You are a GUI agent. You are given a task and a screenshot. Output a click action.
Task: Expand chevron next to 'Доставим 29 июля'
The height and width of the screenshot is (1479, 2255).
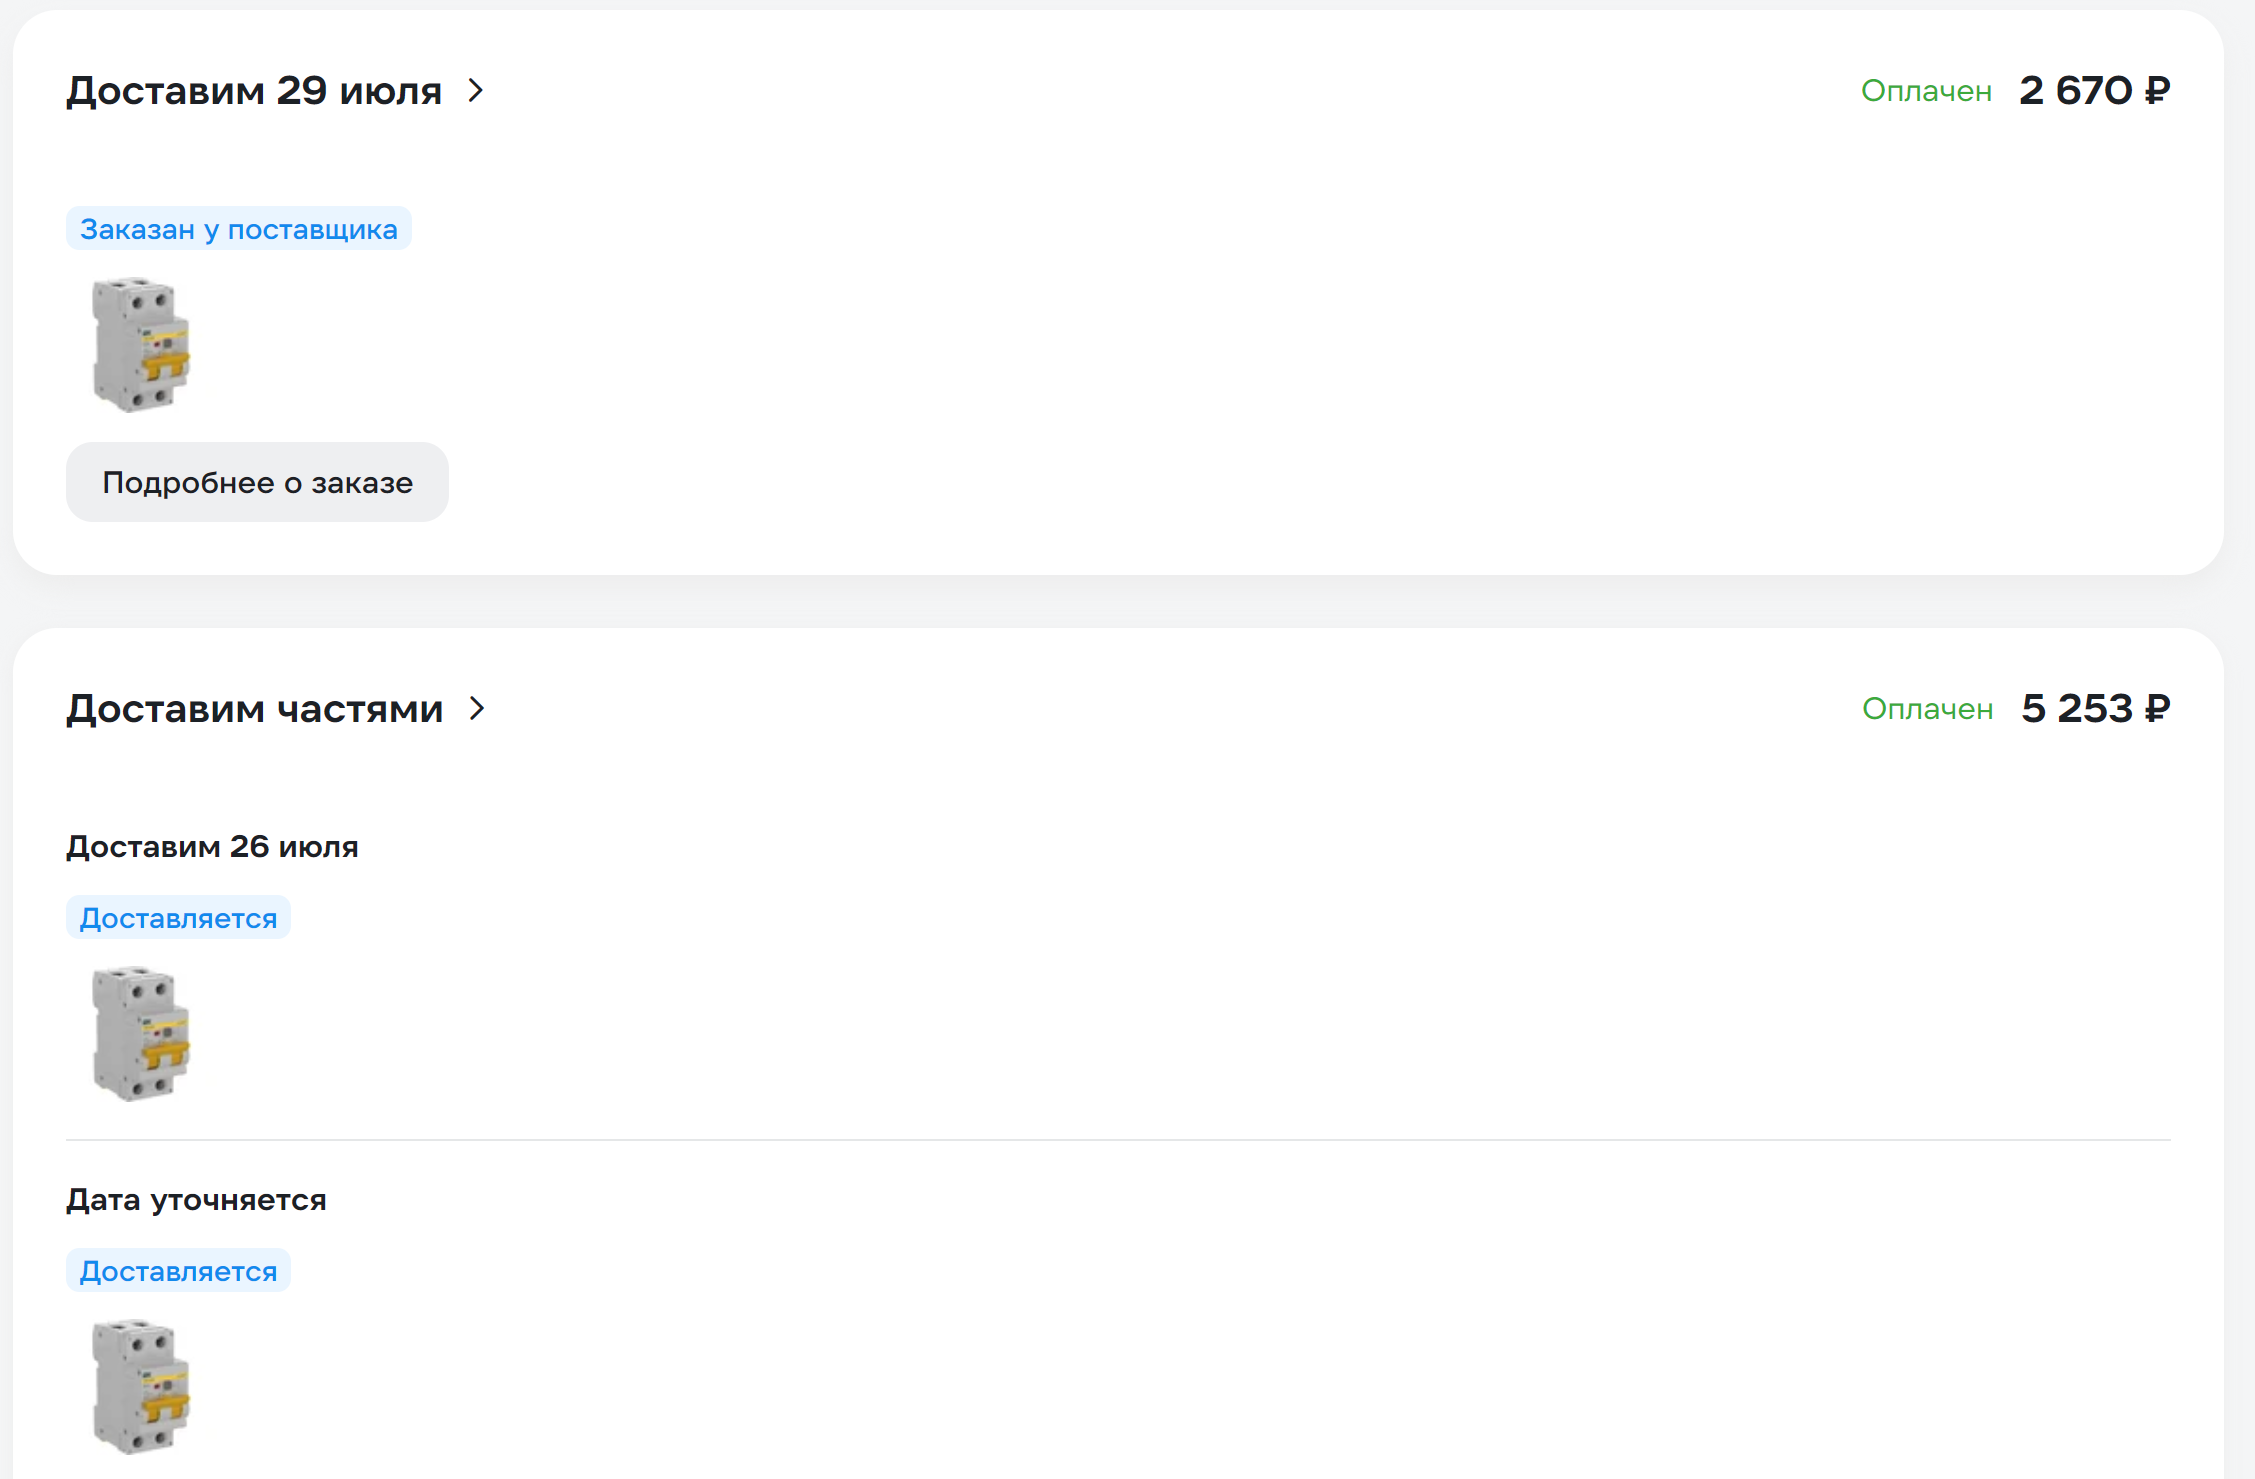tap(476, 91)
